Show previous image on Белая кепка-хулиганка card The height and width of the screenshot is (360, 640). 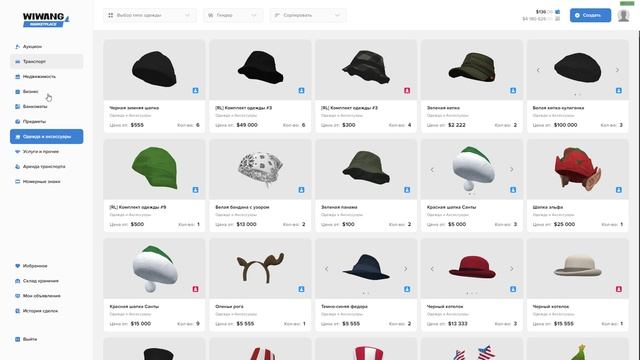coord(538,70)
